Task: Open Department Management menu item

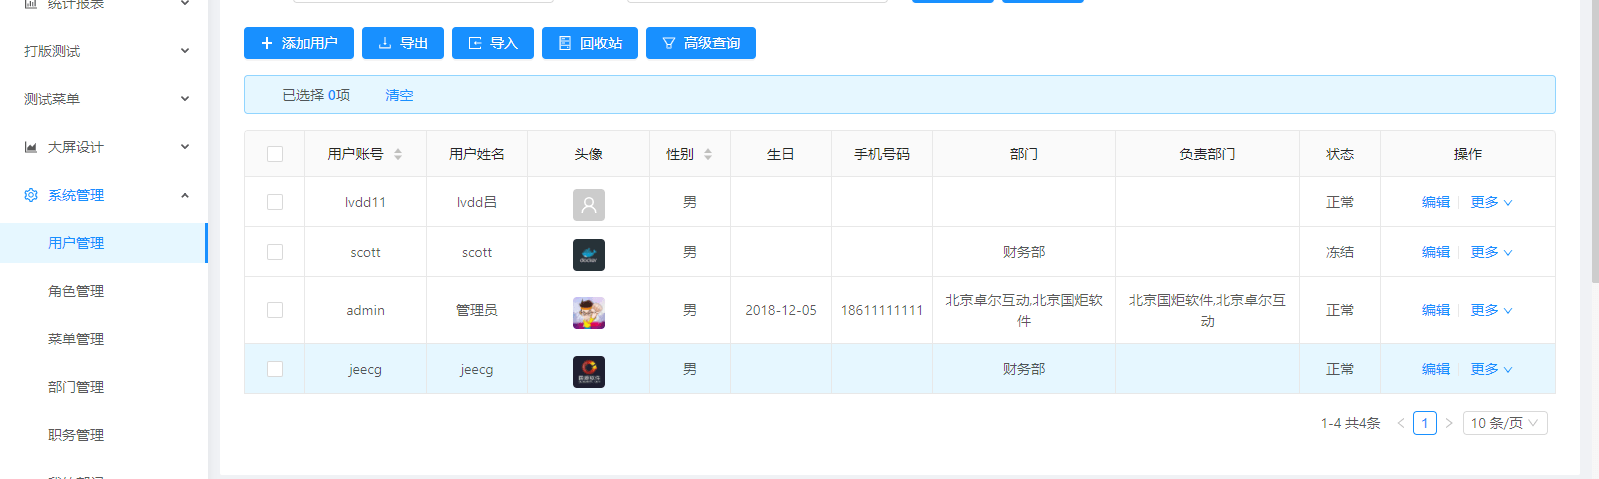Action: coord(76,387)
